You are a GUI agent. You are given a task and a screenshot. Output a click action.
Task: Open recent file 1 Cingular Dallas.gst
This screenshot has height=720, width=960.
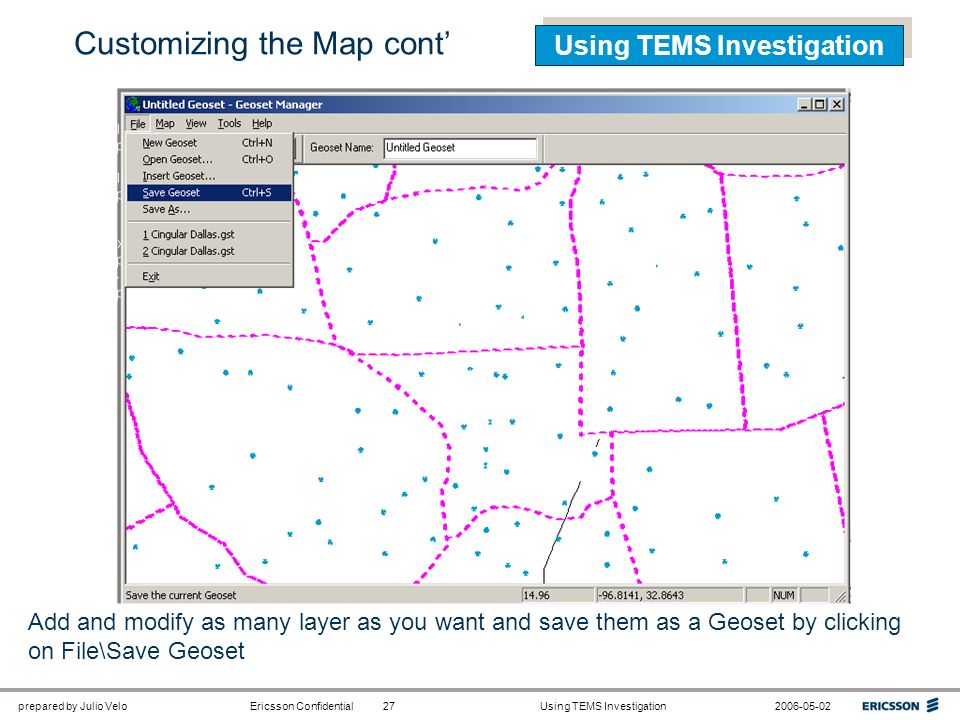click(209, 234)
